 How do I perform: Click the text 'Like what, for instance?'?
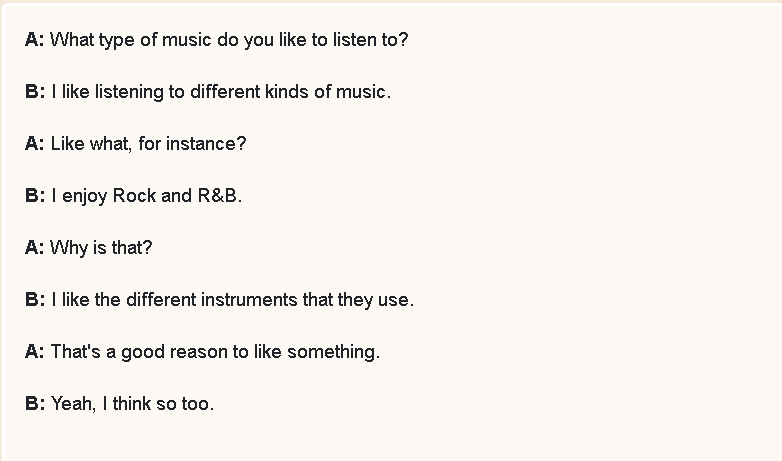point(149,144)
